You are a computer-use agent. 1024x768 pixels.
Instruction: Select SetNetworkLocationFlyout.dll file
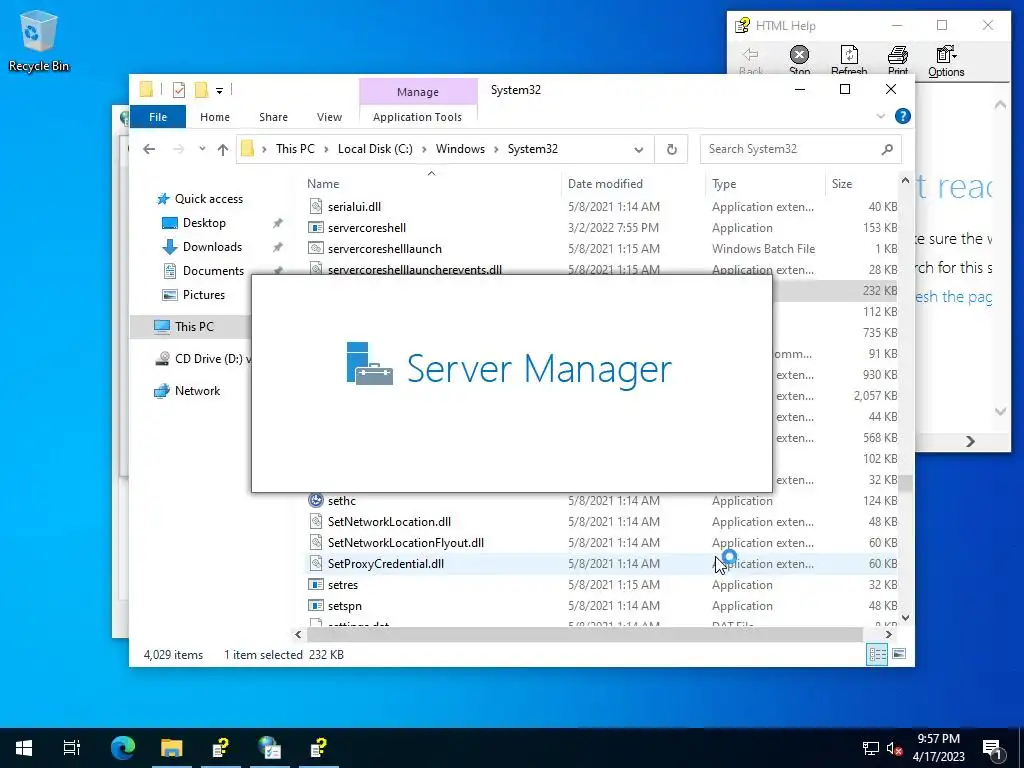(x=406, y=543)
